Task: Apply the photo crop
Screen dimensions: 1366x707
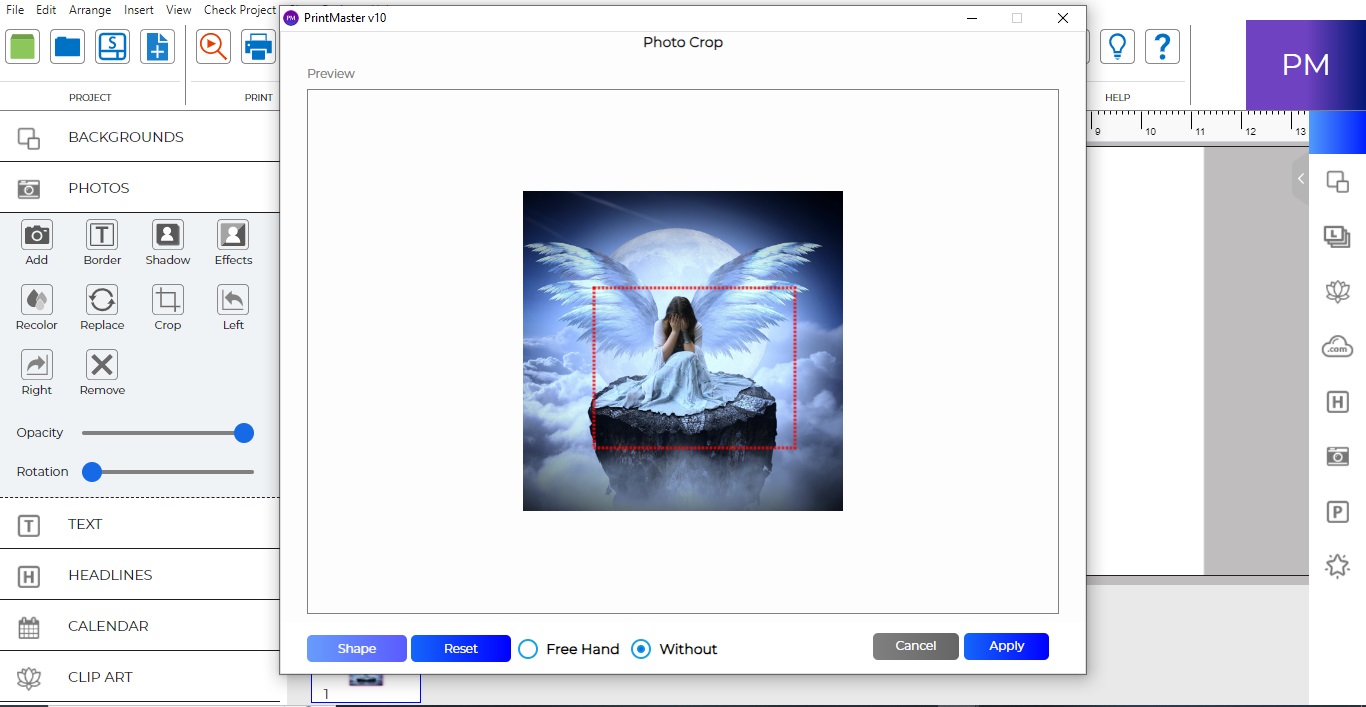Action: click(x=1006, y=646)
